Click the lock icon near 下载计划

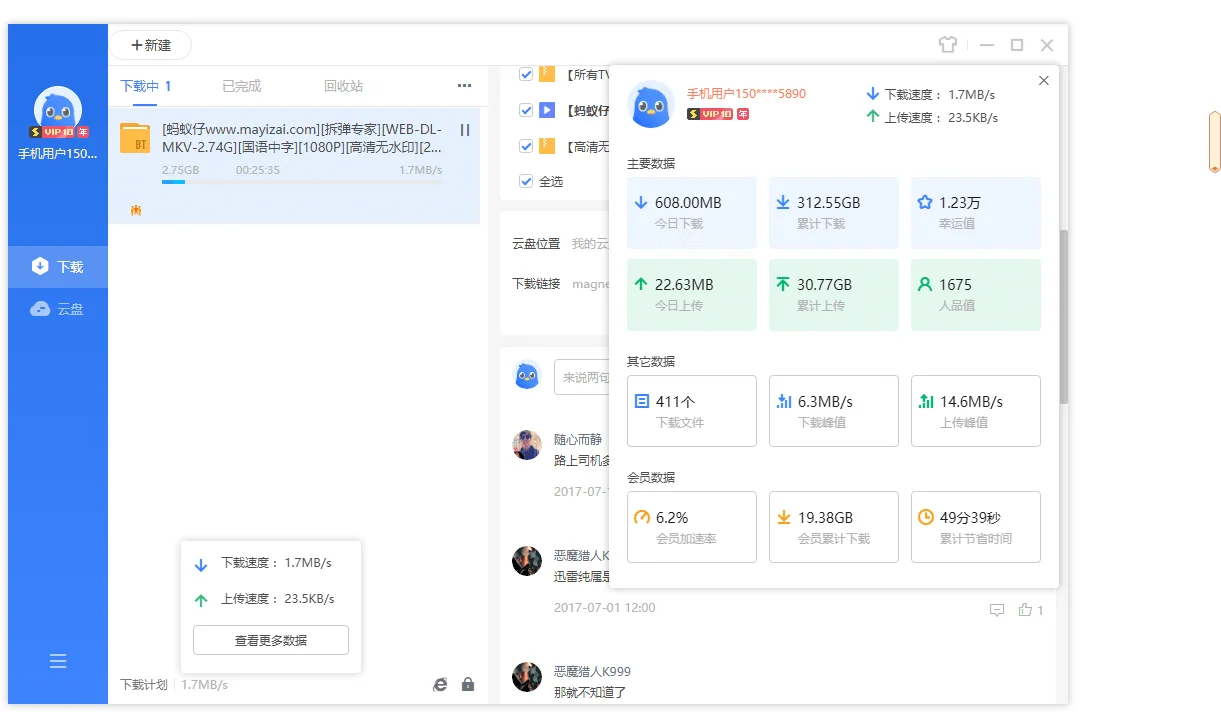[x=467, y=684]
